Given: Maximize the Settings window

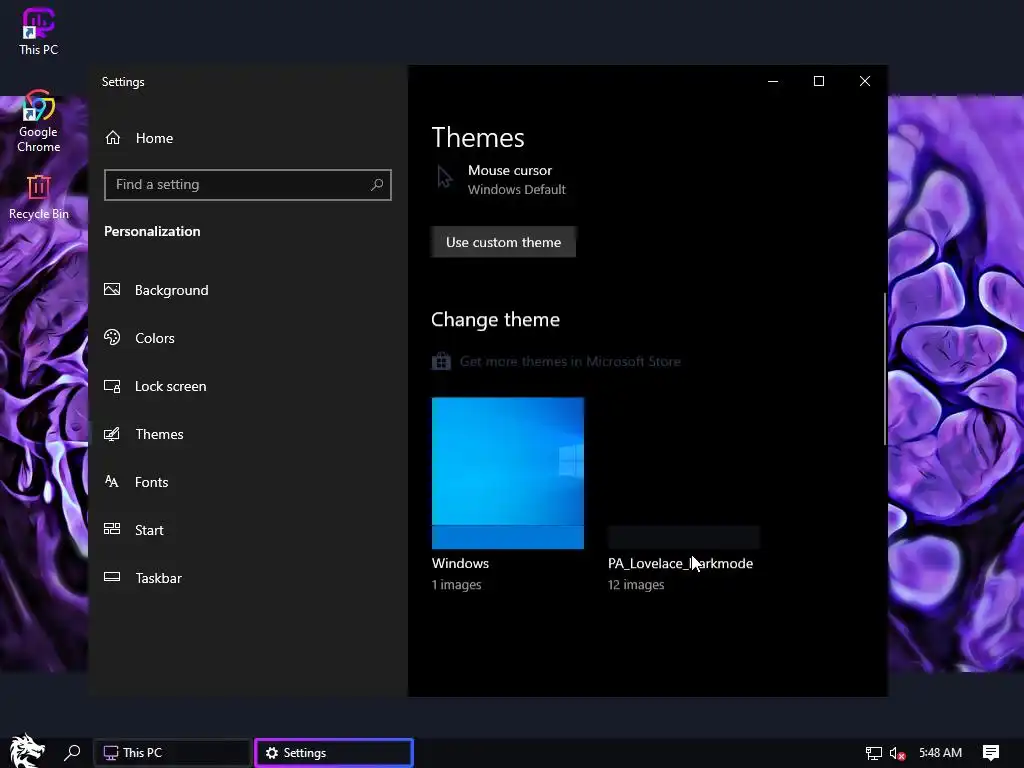Looking at the screenshot, I should pos(819,81).
